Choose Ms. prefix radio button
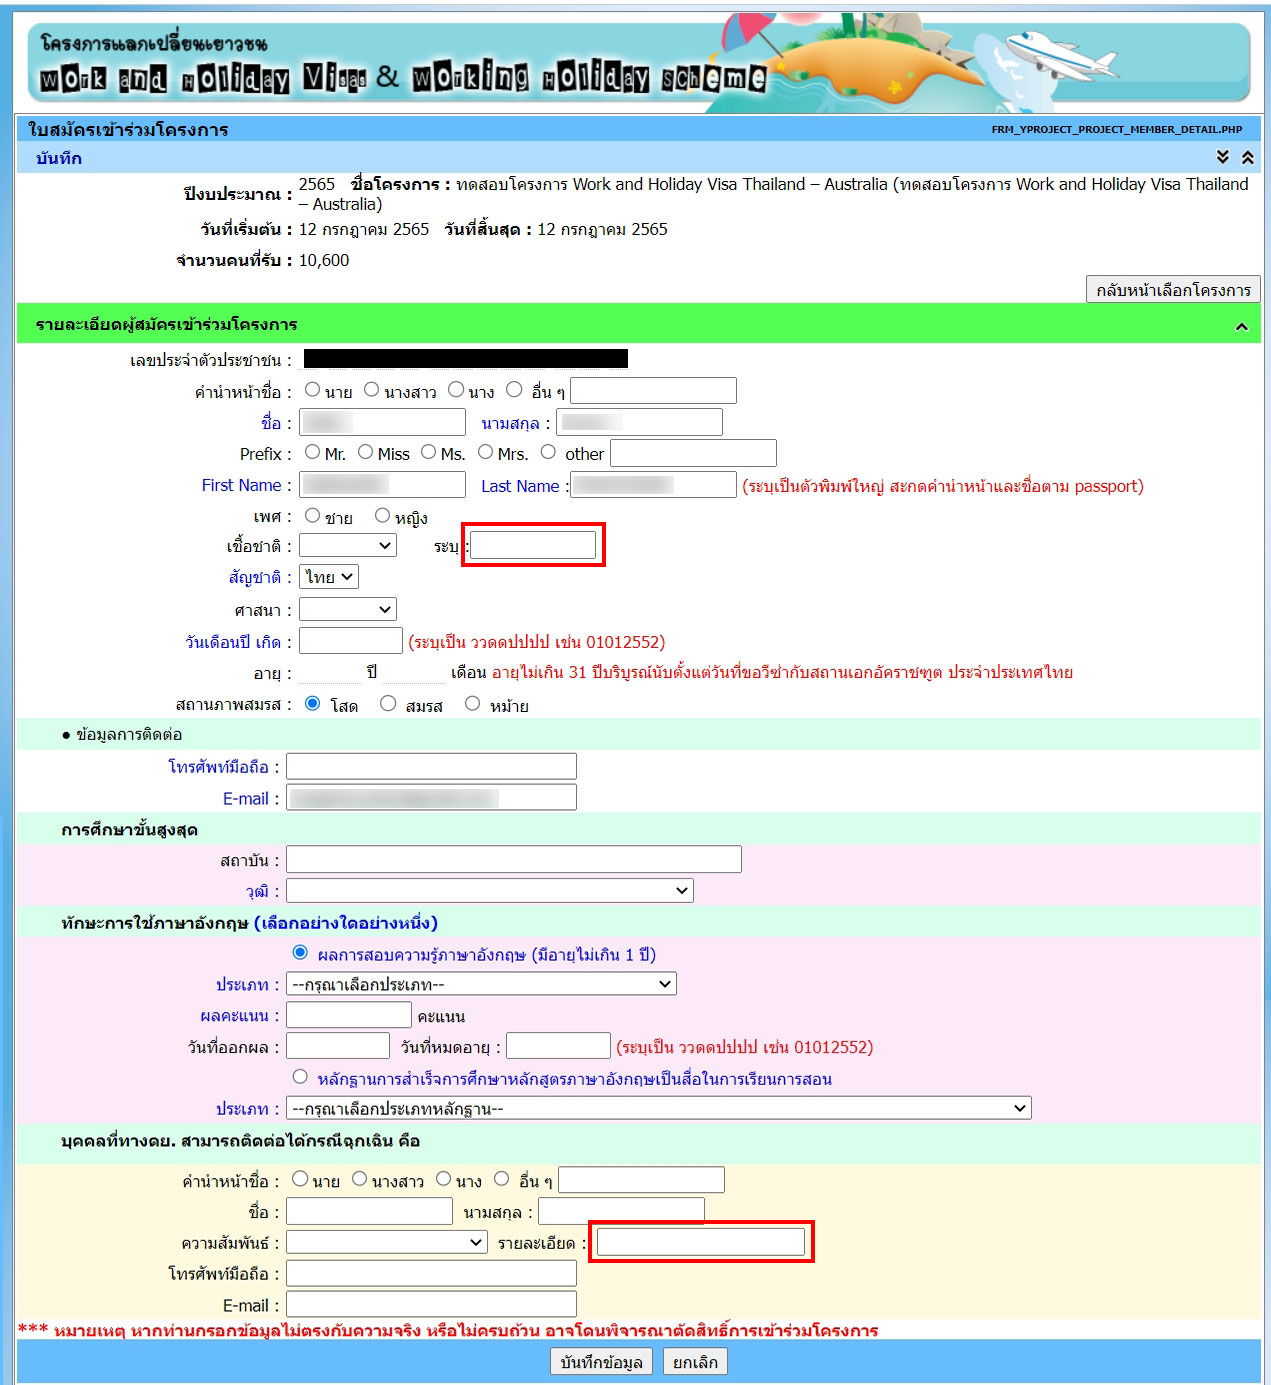 (x=428, y=452)
